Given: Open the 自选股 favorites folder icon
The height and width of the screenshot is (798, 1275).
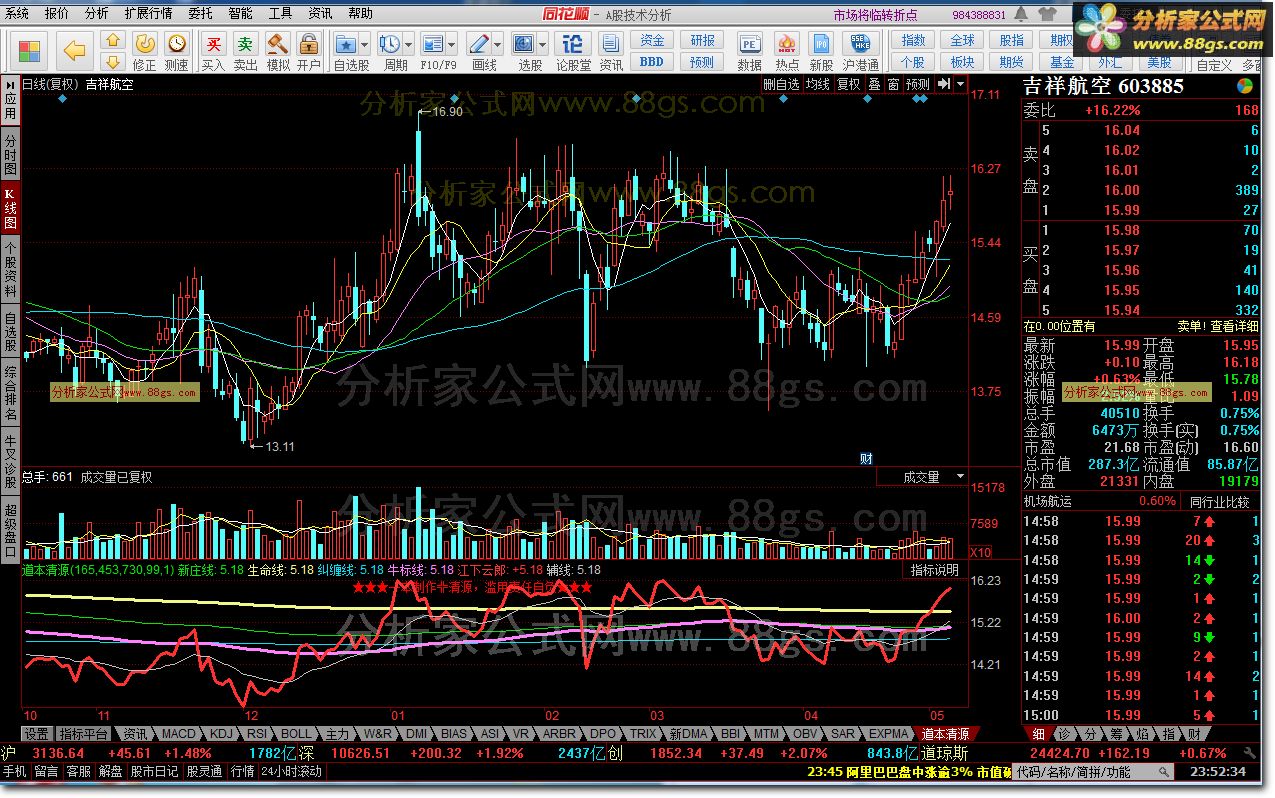Looking at the screenshot, I should [x=346, y=45].
